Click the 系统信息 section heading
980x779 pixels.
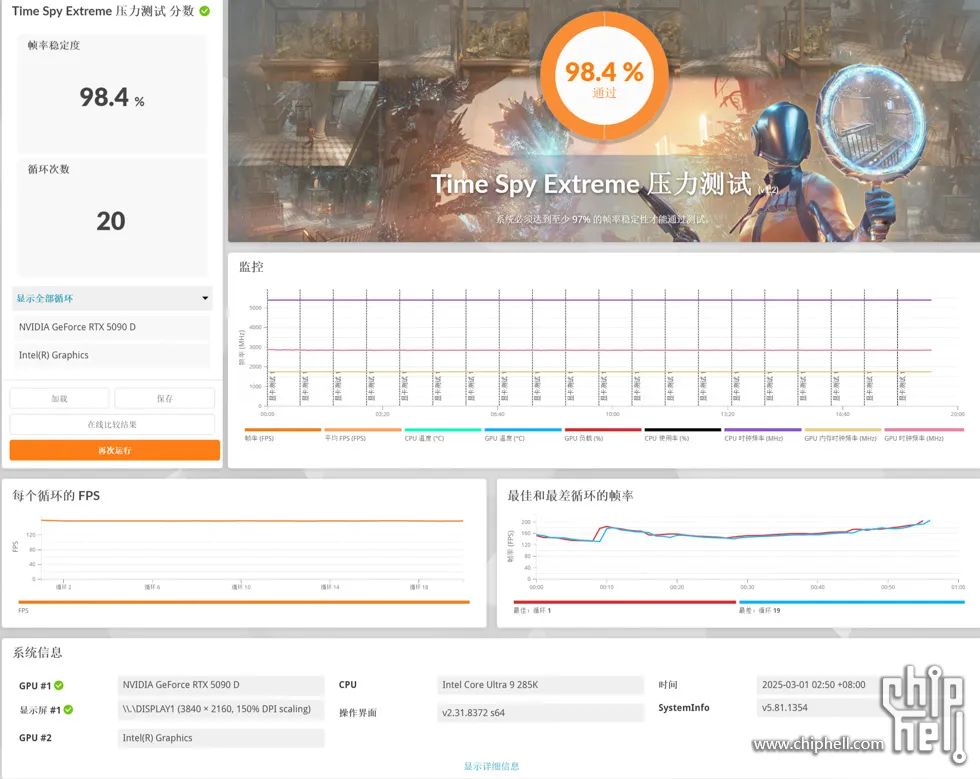pos(38,653)
